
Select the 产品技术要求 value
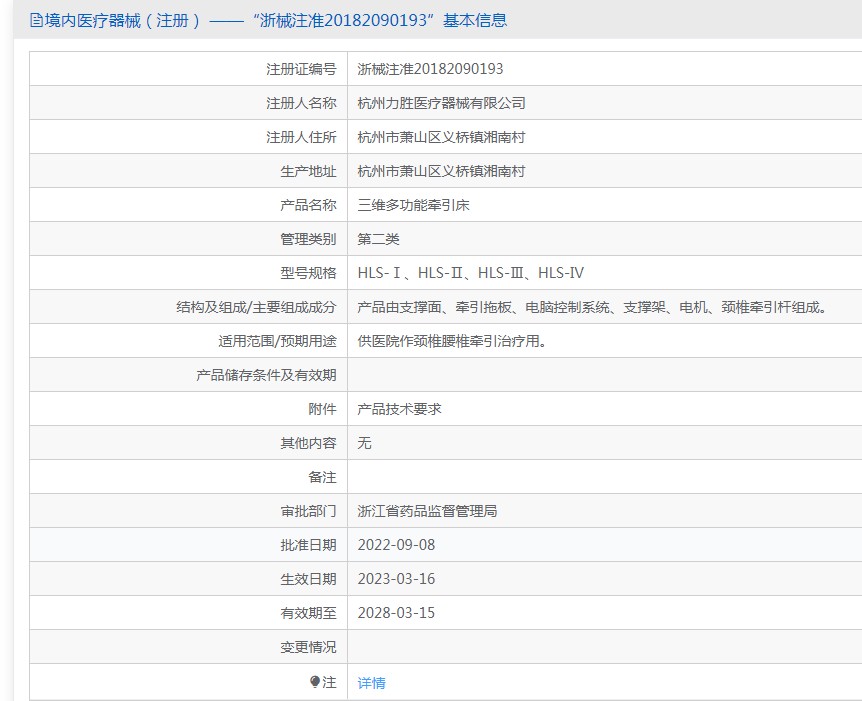400,409
